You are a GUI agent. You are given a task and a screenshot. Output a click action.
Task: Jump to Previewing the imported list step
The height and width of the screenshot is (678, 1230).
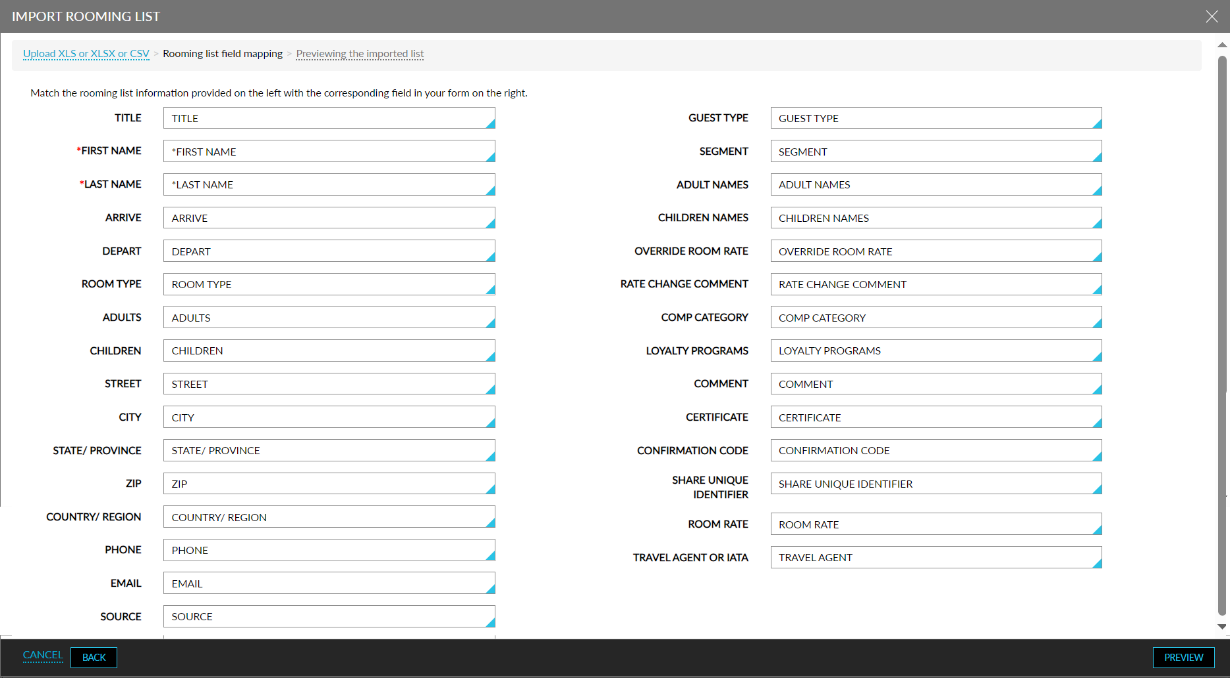[x=359, y=54]
